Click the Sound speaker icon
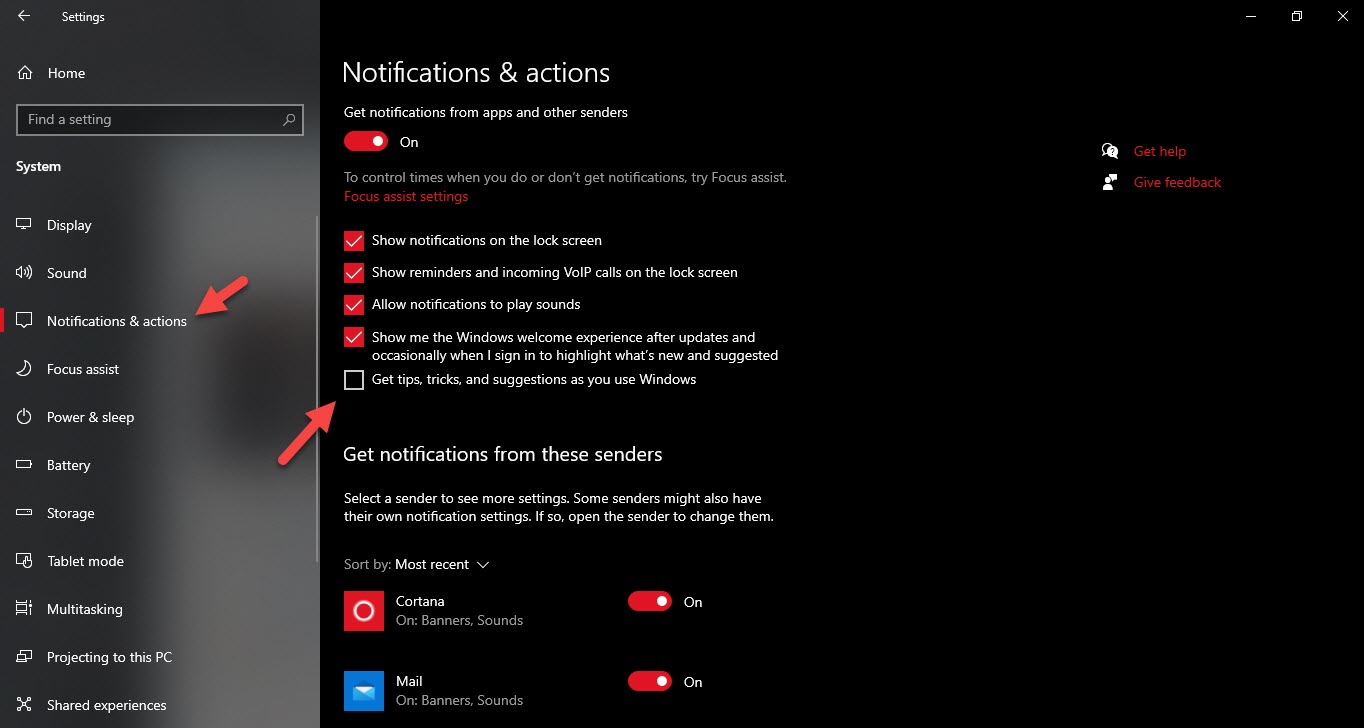The image size is (1364, 728). [25, 273]
